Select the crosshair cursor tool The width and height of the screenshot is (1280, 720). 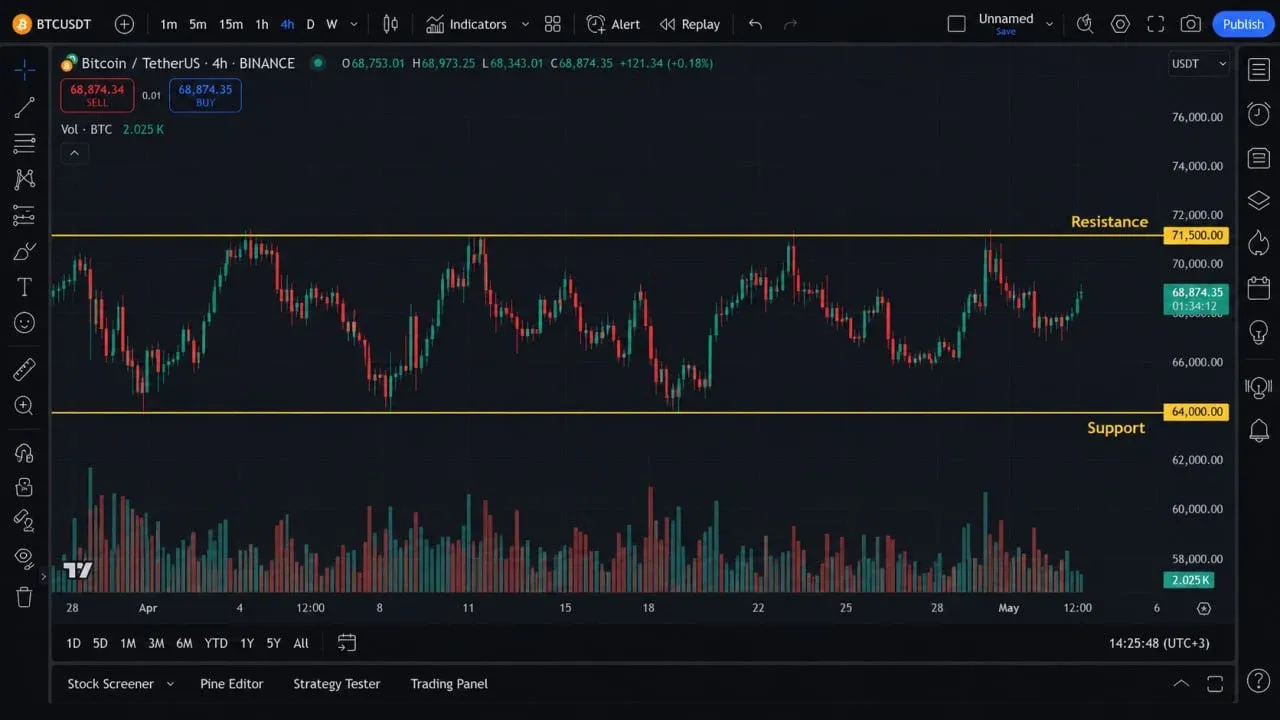[x=24, y=69]
